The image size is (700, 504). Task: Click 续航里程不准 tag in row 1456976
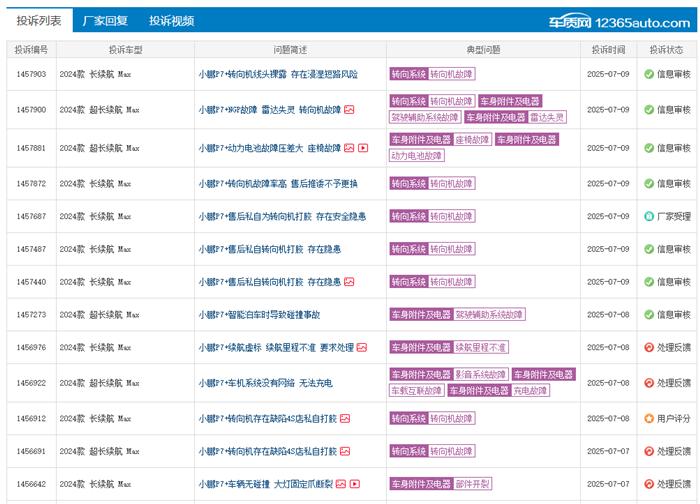coord(481,347)
